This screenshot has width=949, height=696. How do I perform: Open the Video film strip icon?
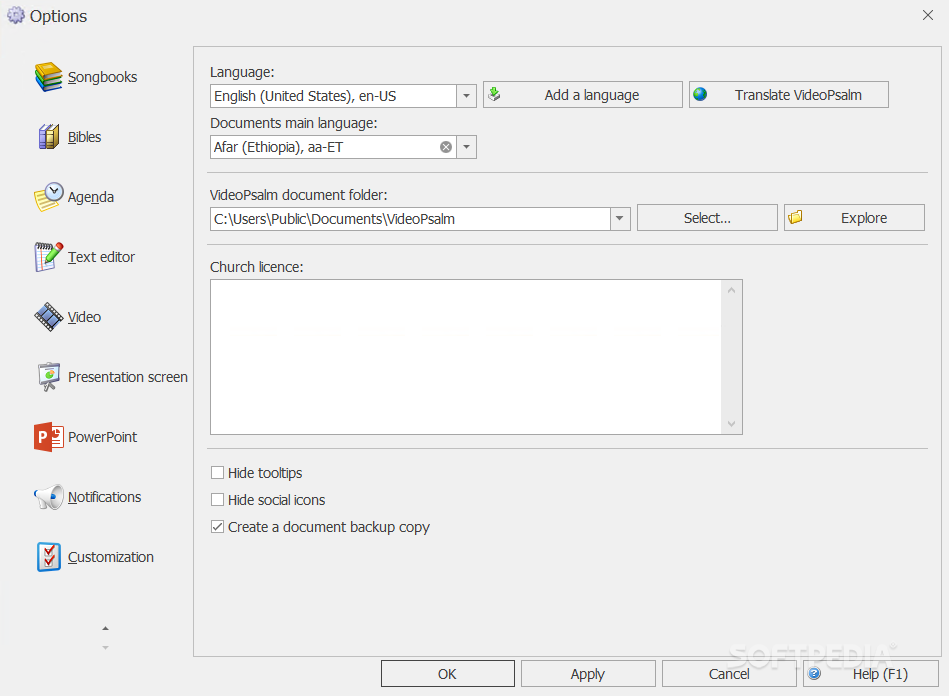point(48,317)
